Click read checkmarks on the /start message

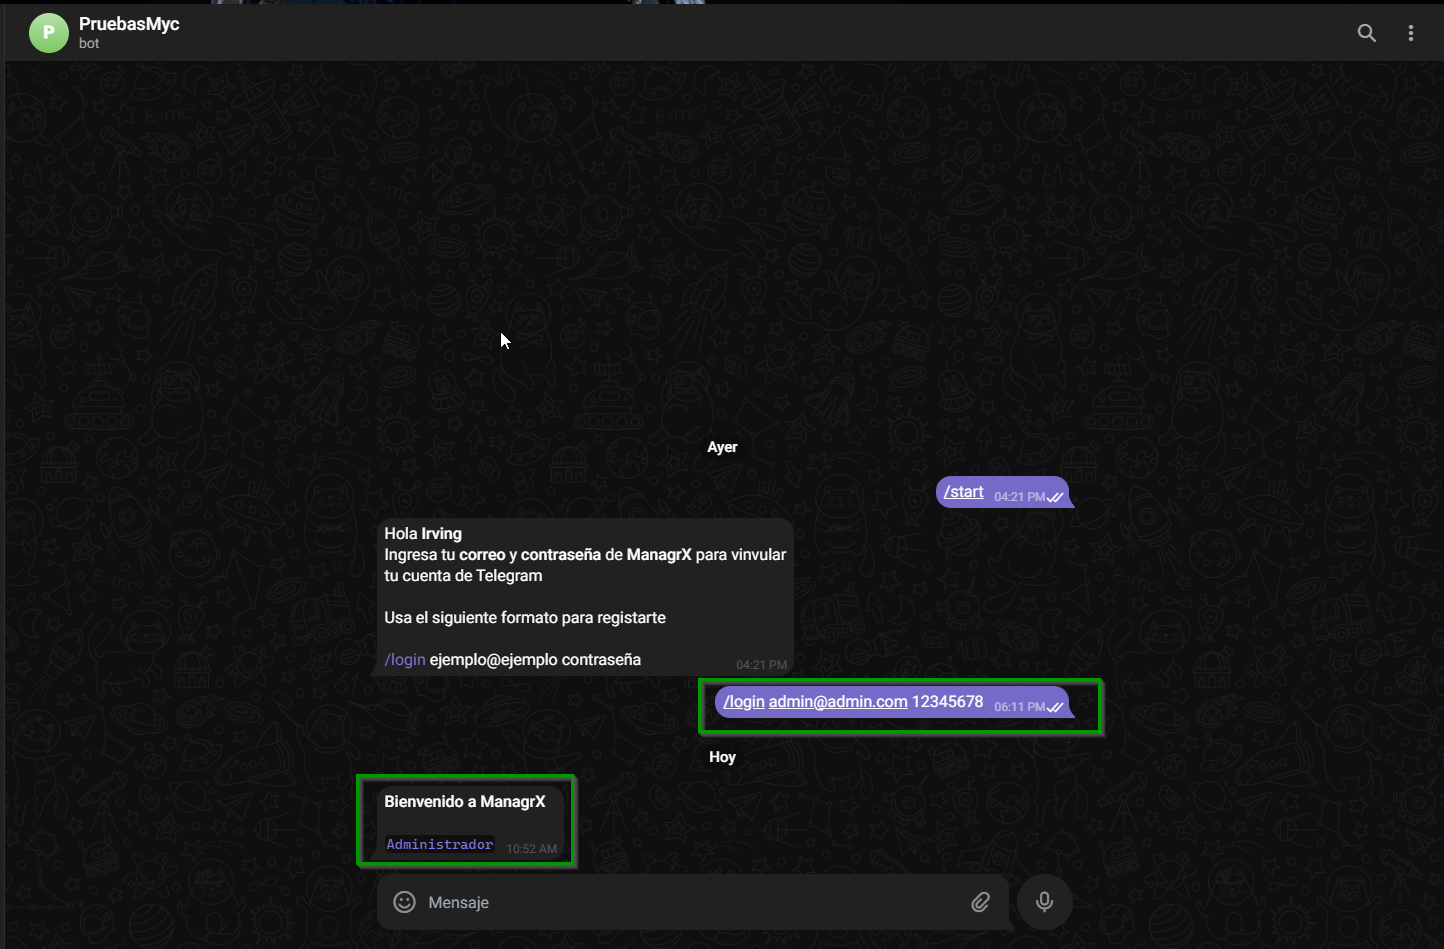[x=1055, y=497]
